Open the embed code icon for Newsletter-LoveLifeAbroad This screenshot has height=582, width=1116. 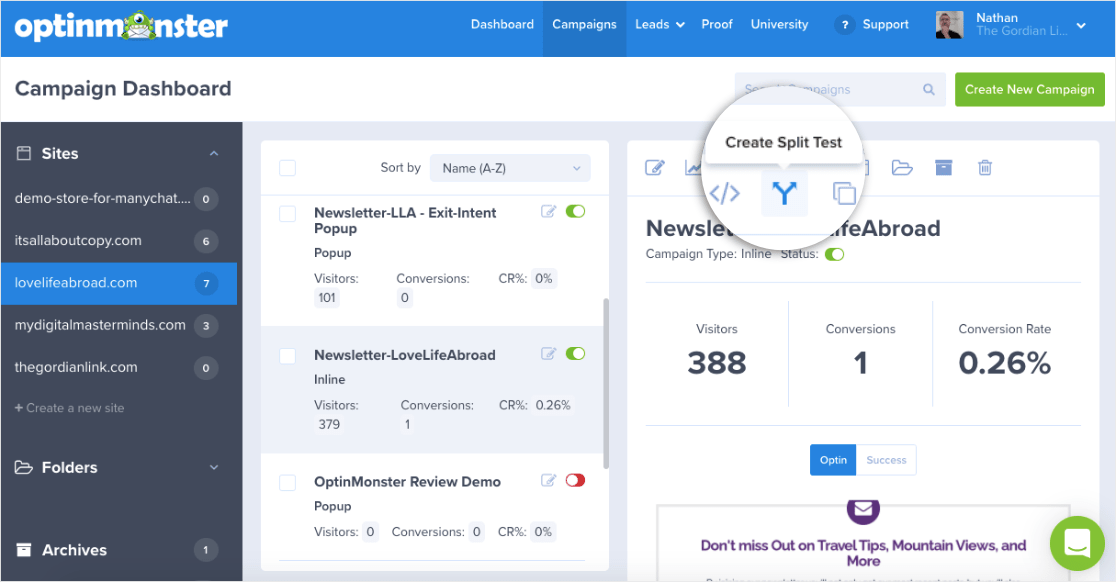(x=724, y=192)
